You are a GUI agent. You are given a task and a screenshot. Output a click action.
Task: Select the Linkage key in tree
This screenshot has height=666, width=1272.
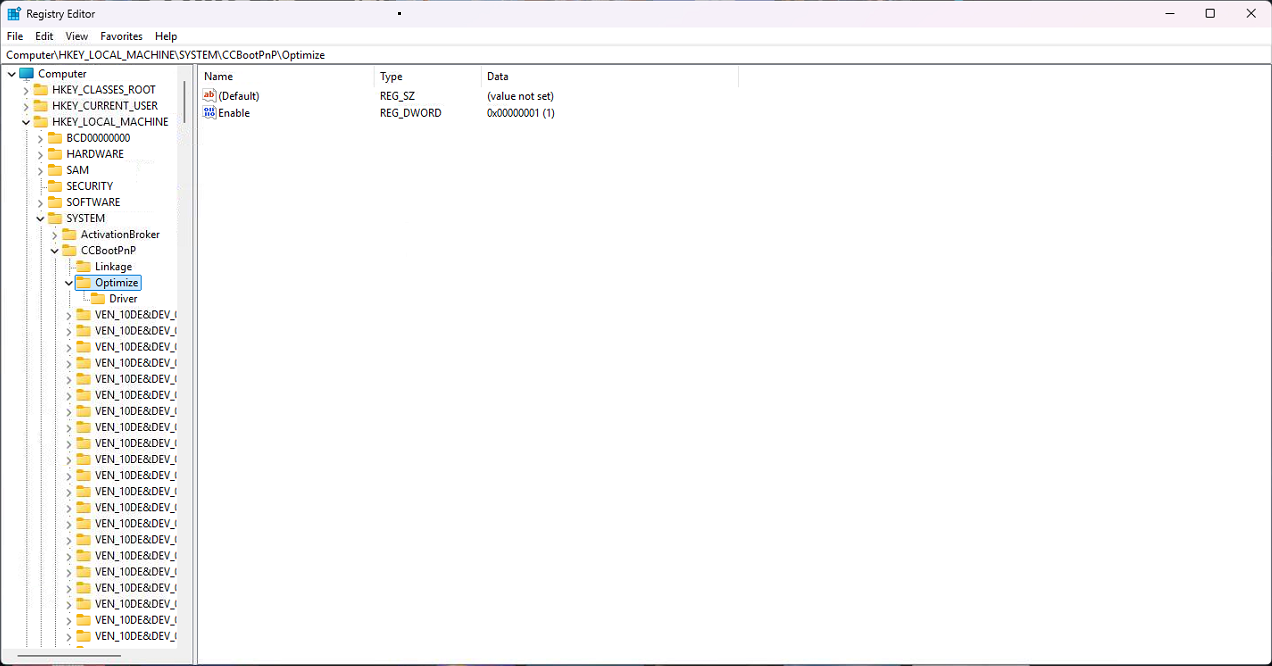tap(113, 267)
